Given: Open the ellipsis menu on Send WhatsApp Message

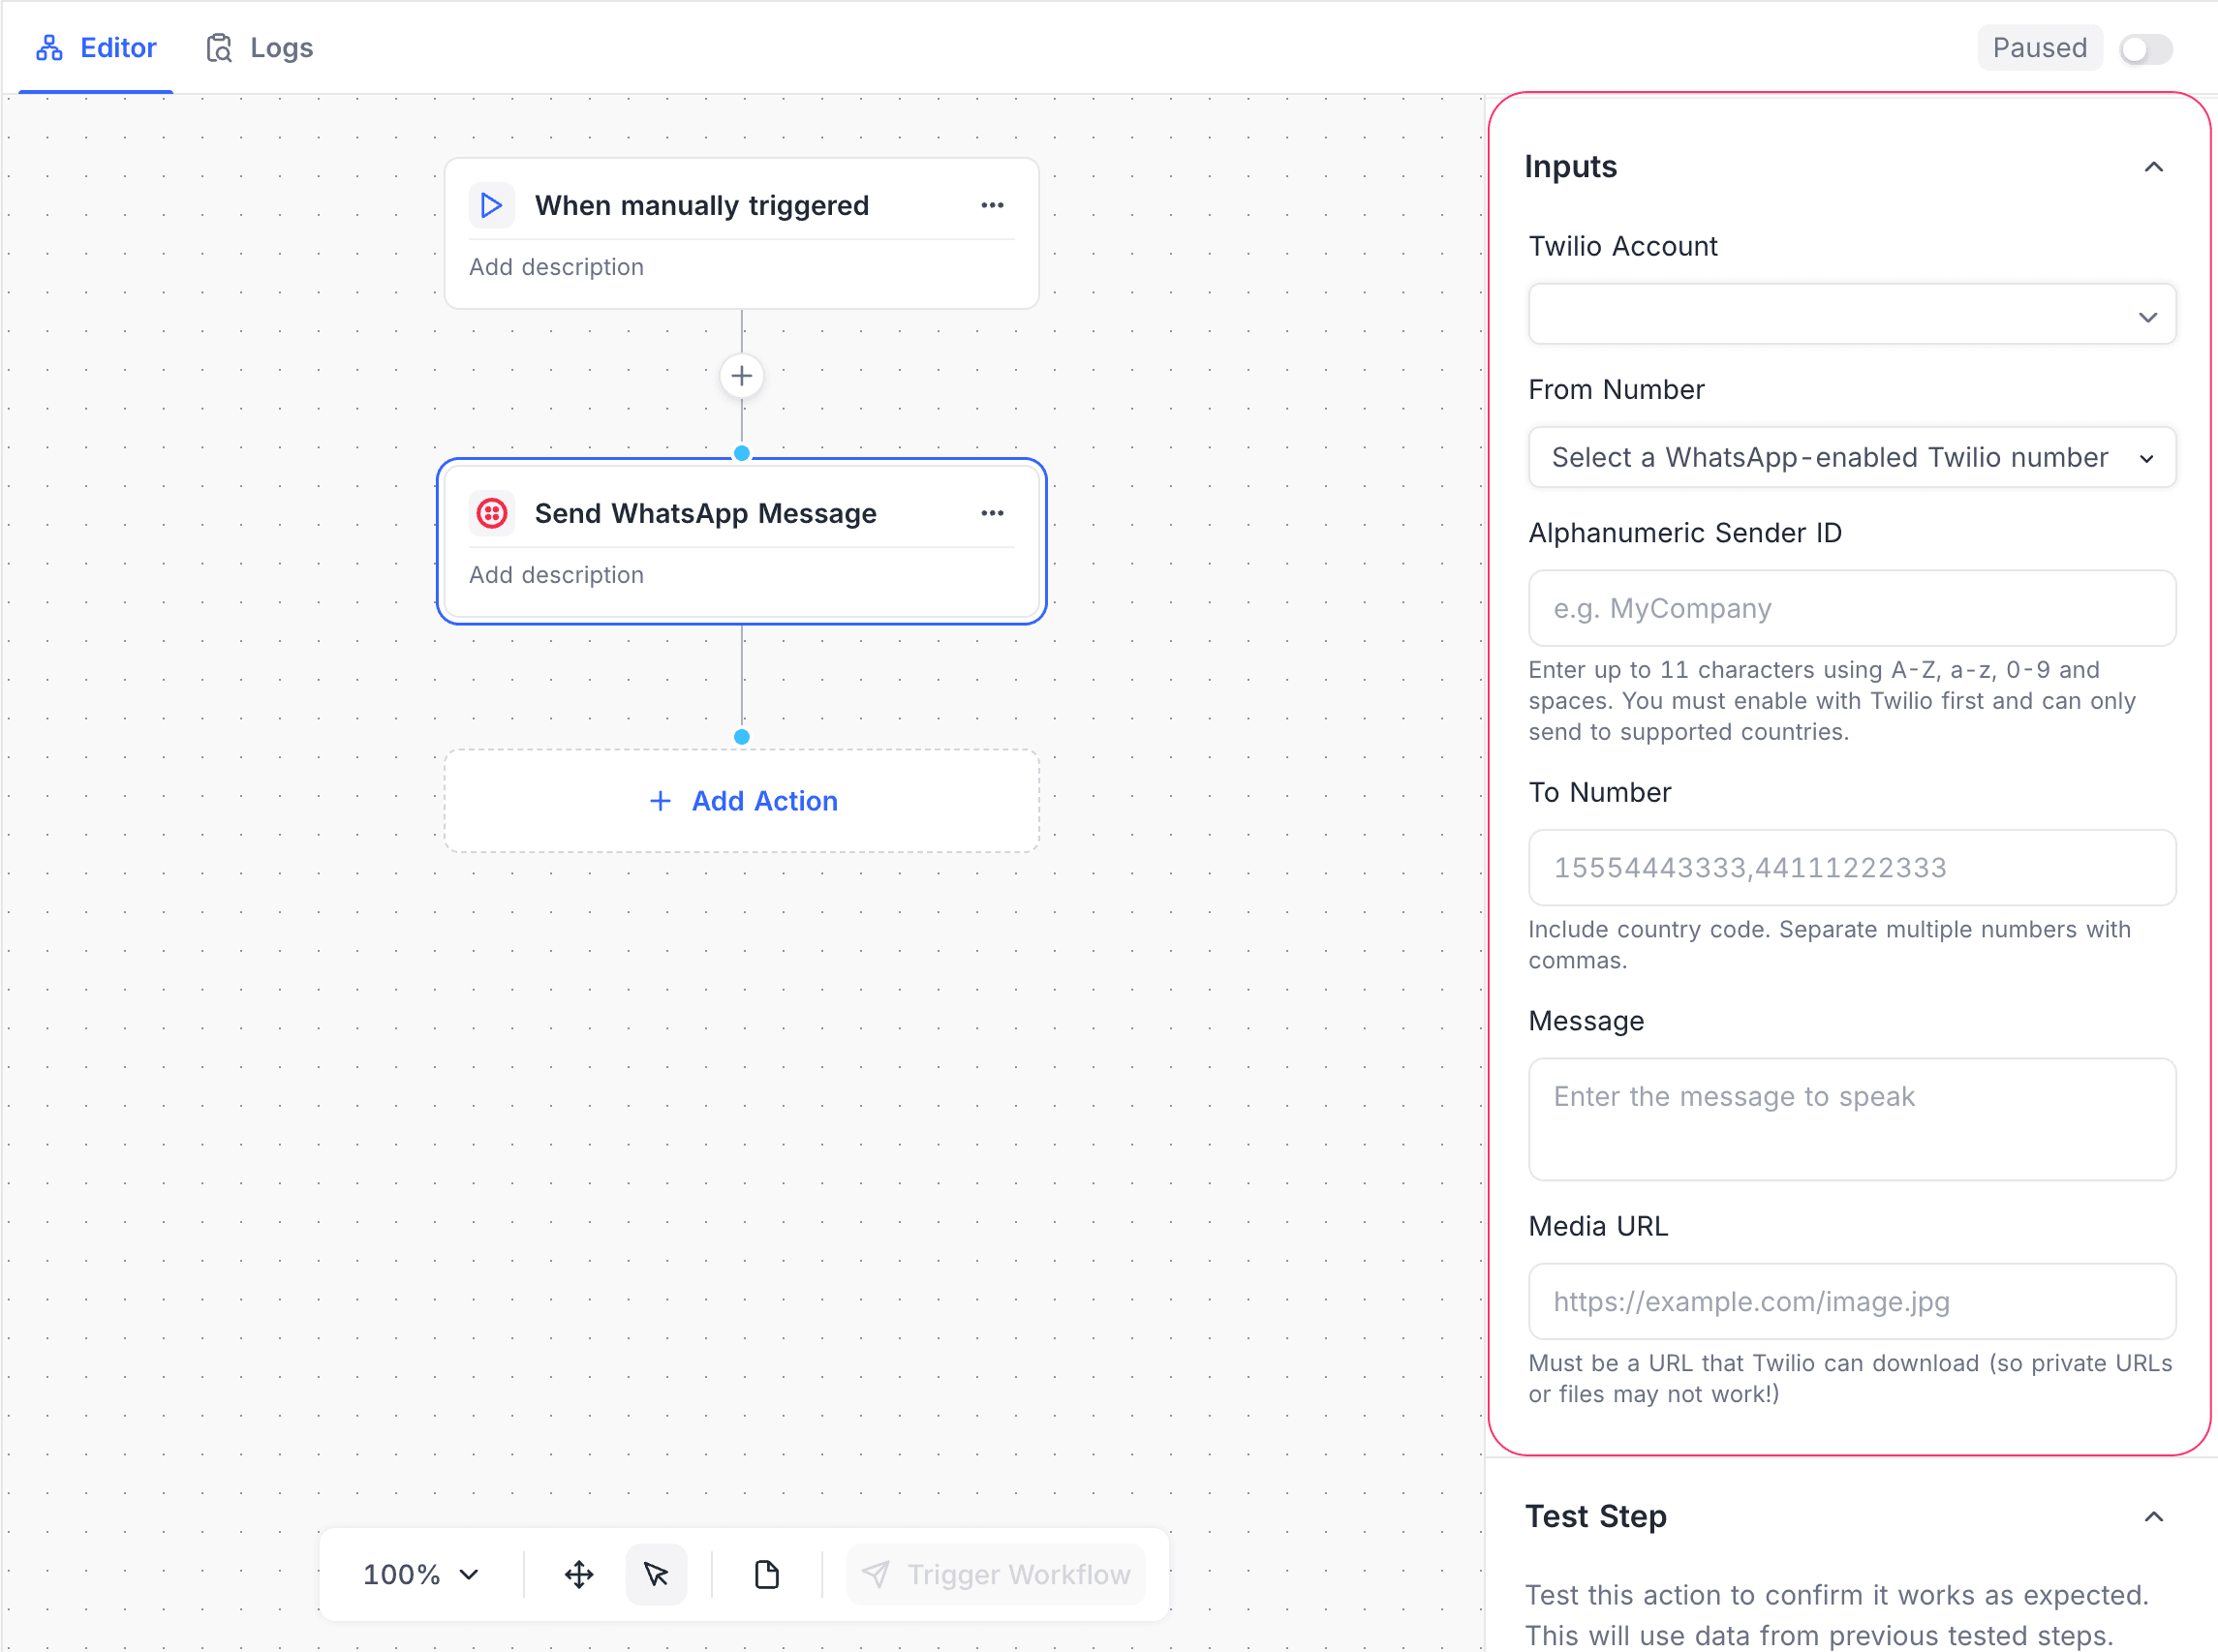Looking at the screenshot, I should [x=992, y=513].
